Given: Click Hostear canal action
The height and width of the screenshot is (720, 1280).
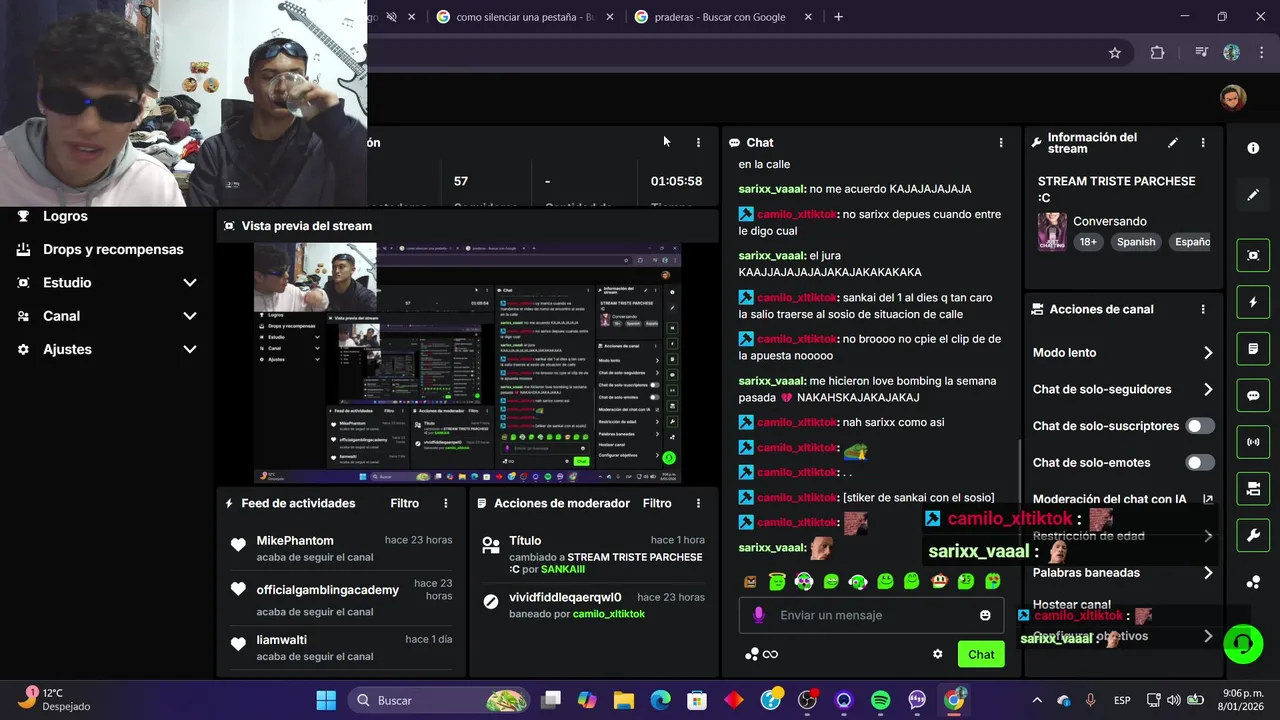Looking at the screenshot, I should (x=1072, y=605).
